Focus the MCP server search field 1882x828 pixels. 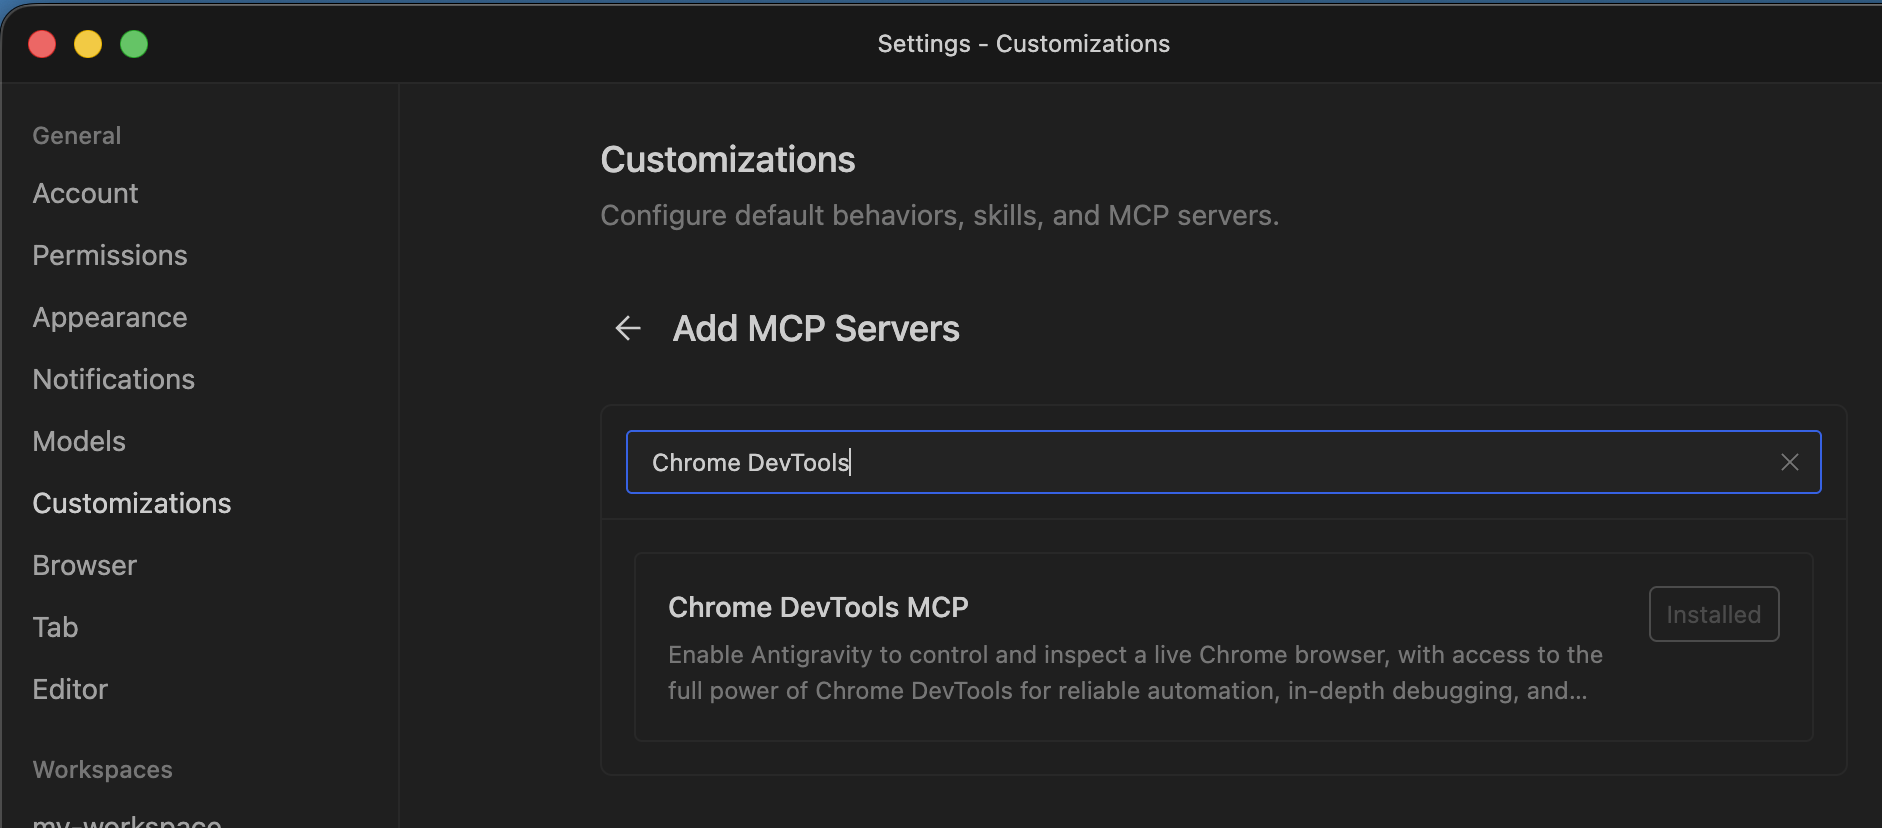(1223, 462)
